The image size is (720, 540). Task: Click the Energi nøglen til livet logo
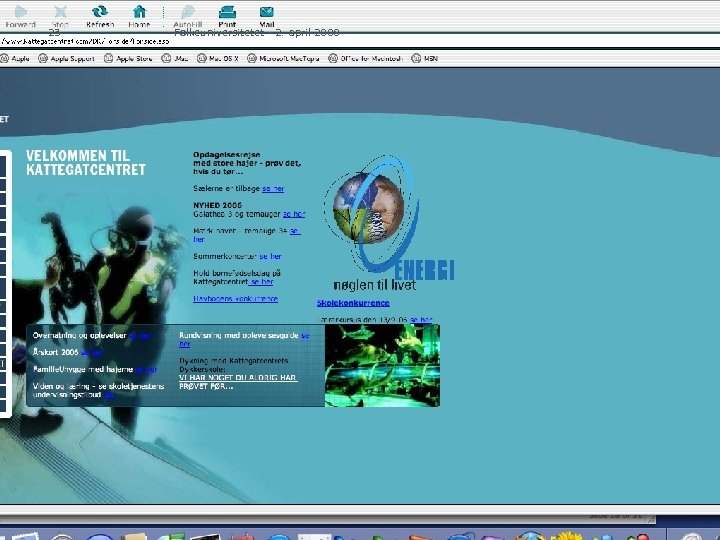click(388, 224)
